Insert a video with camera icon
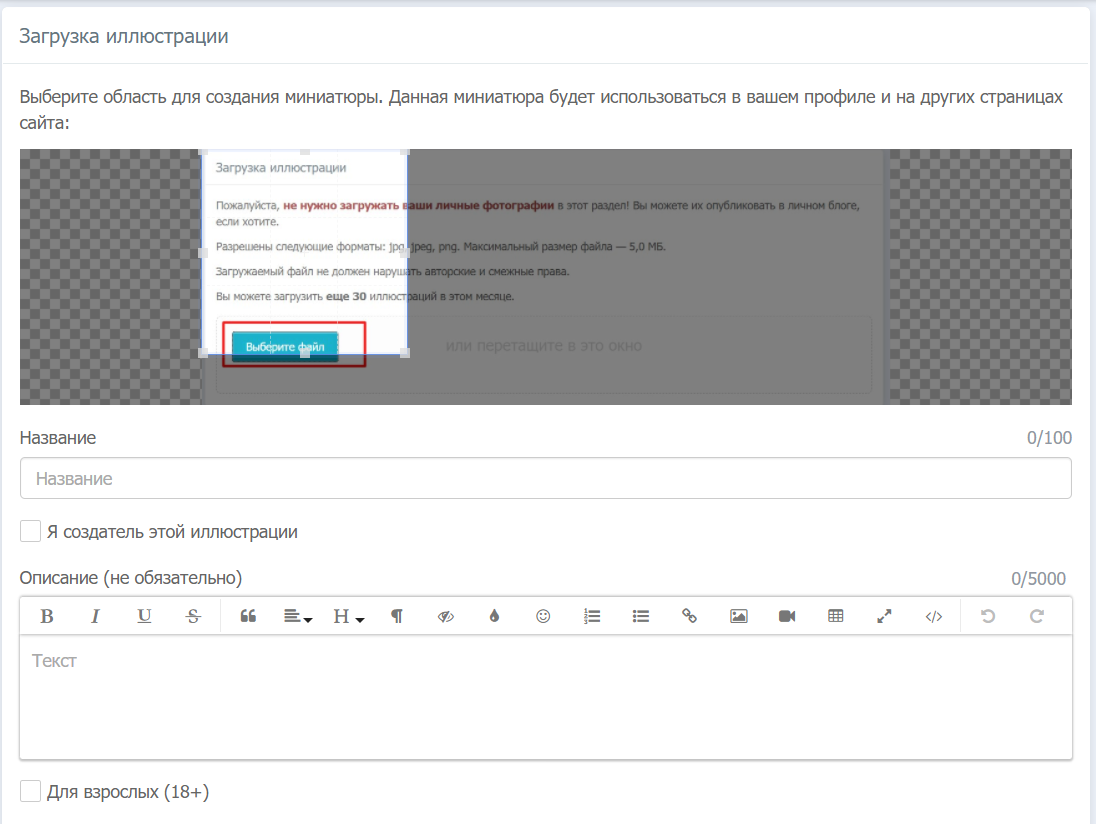1096x824 pixels. pyautogui.click(x=787, y=616)
